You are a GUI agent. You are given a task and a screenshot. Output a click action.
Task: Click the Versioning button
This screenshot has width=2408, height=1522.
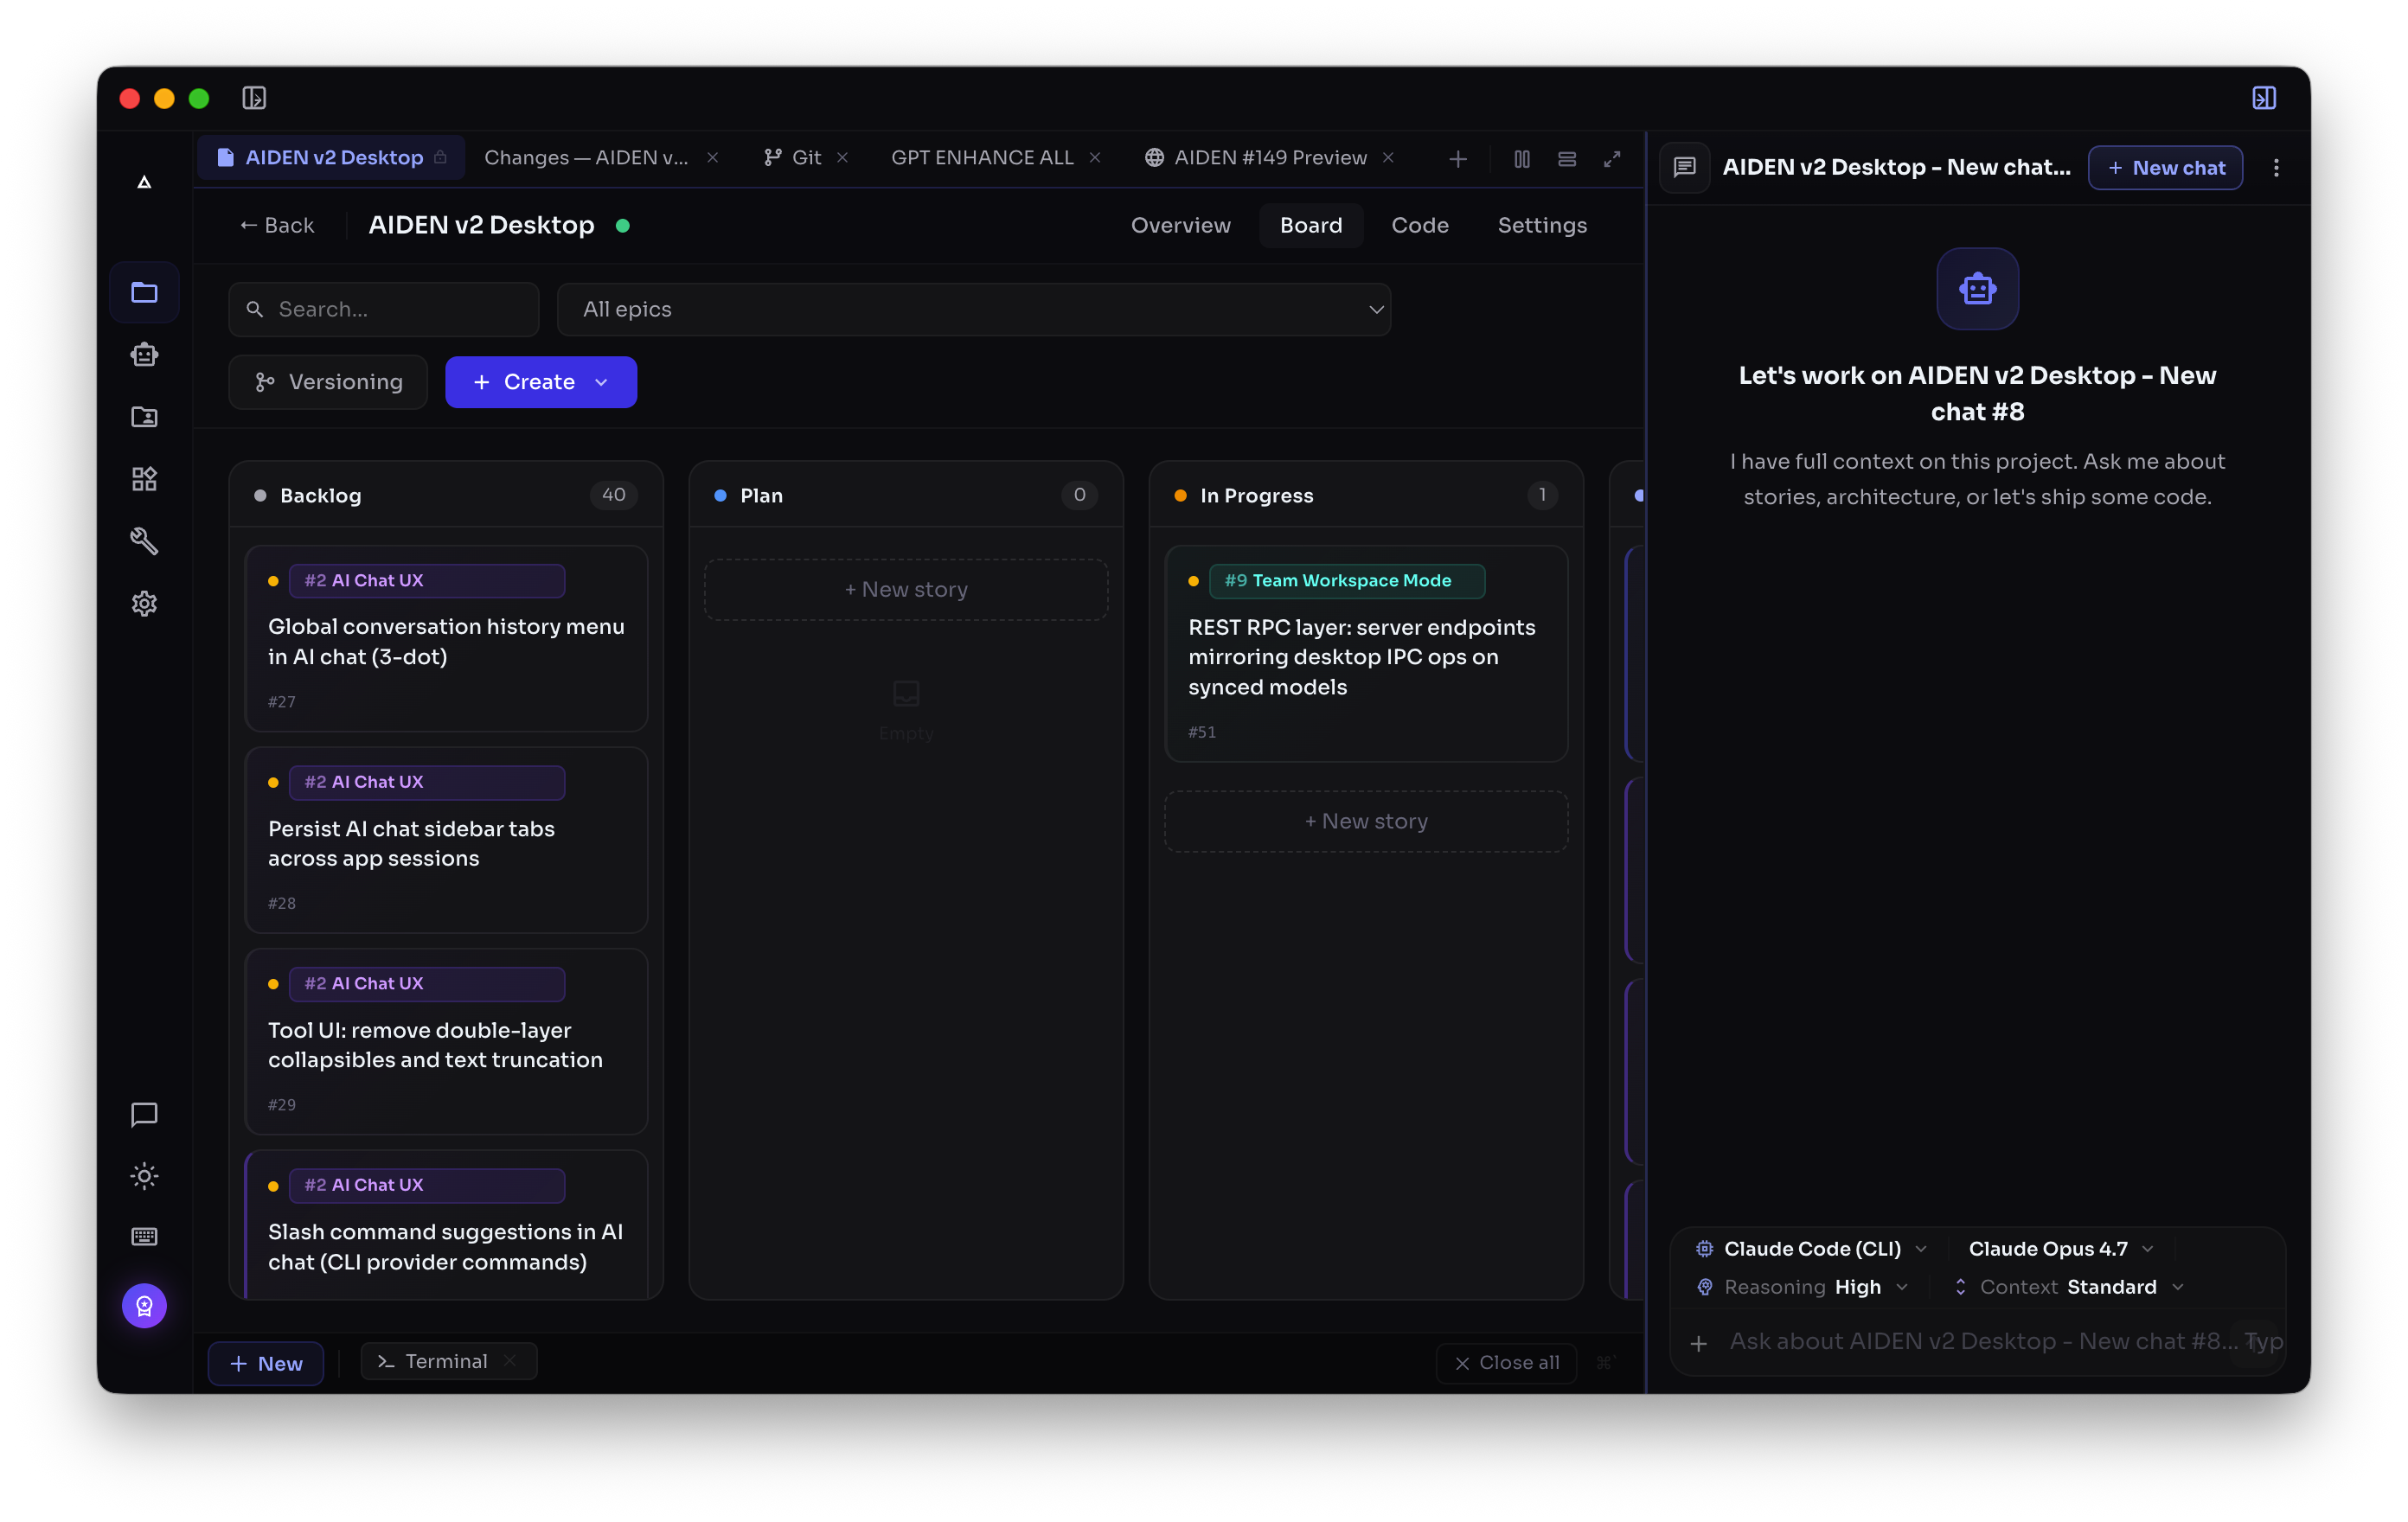point(328,382)
